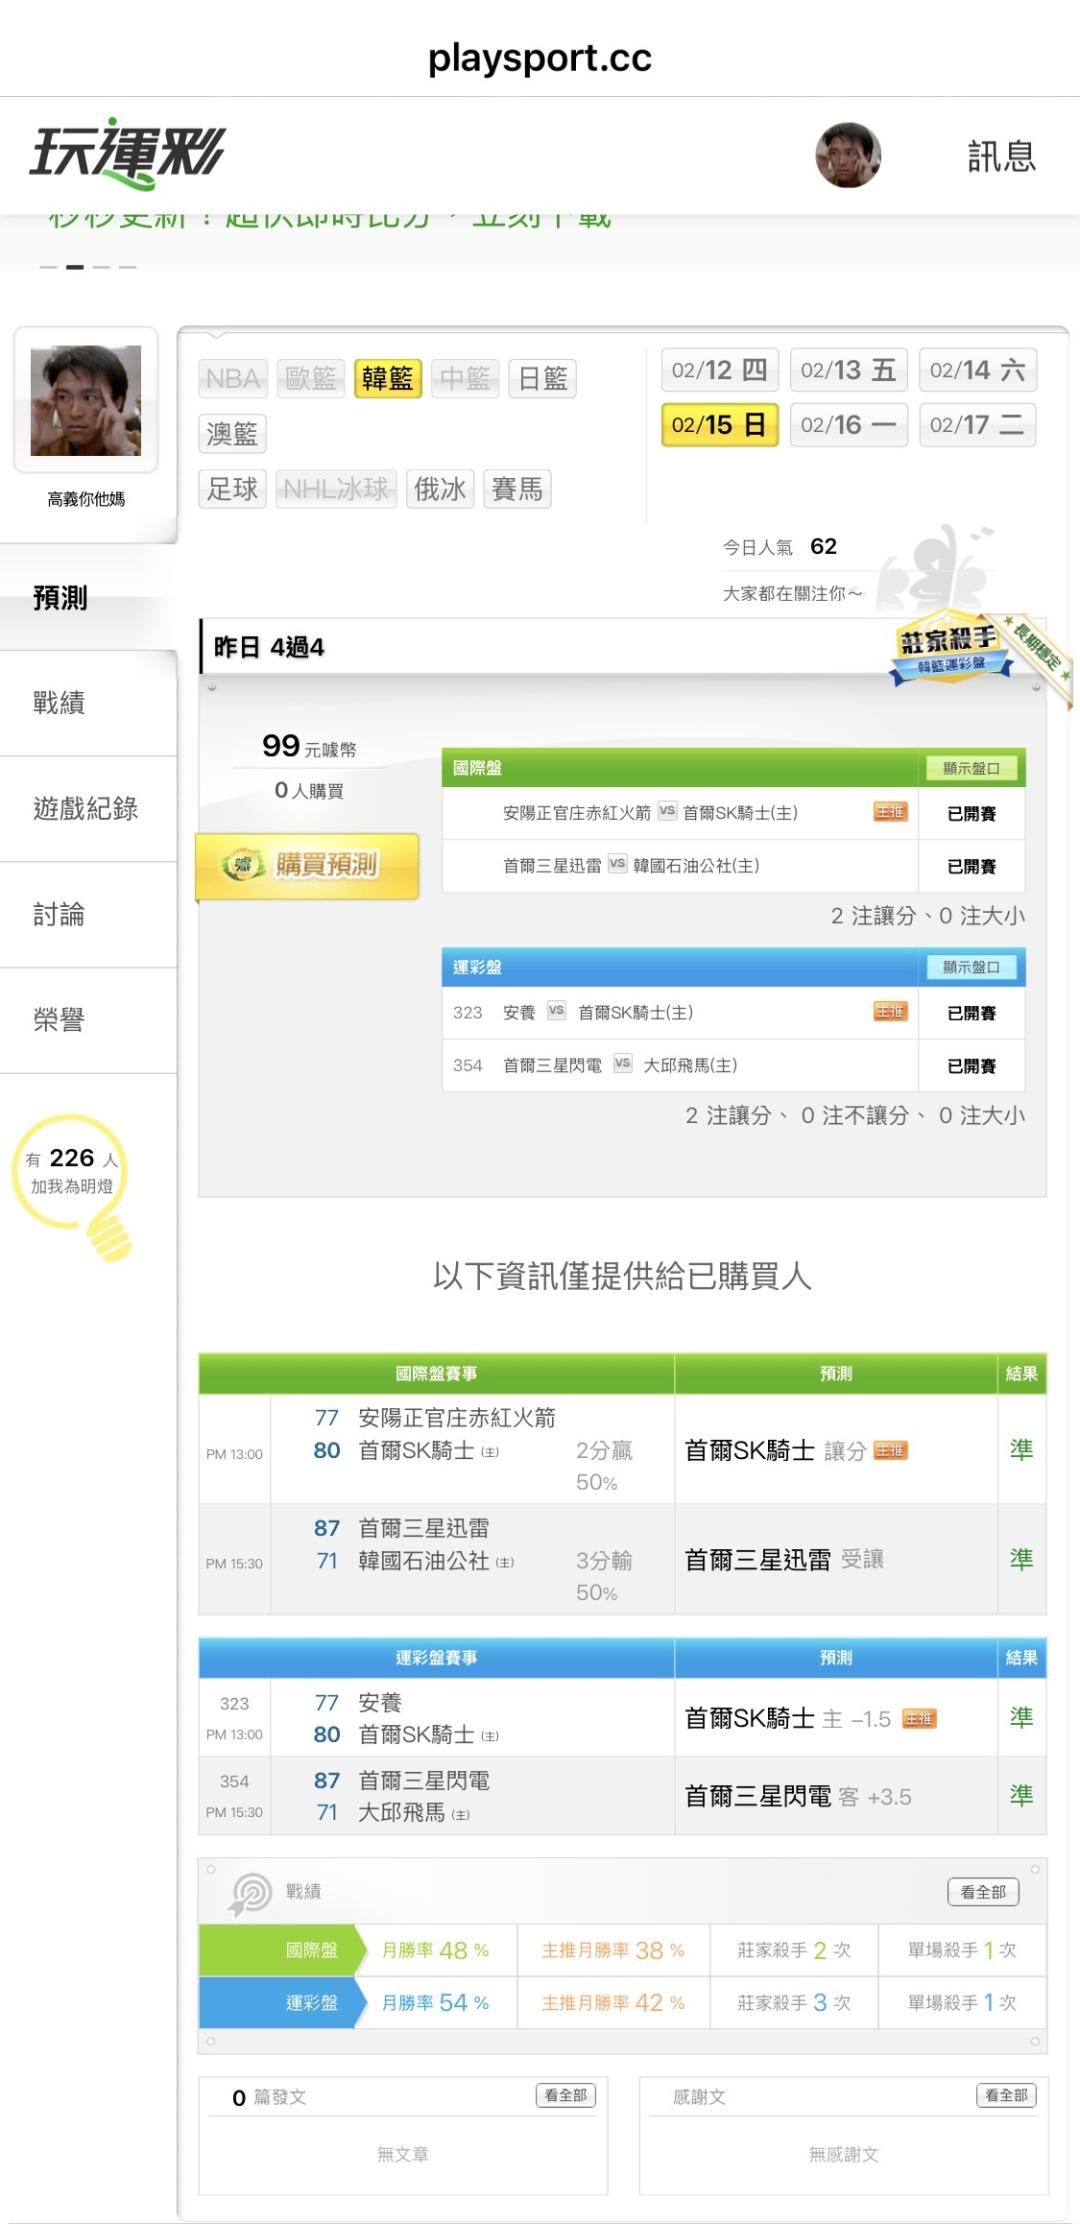This screenshot has height=2224, width=1080.
Task: Click the playsport.cc address bar
Action: (x=540, y=58)
